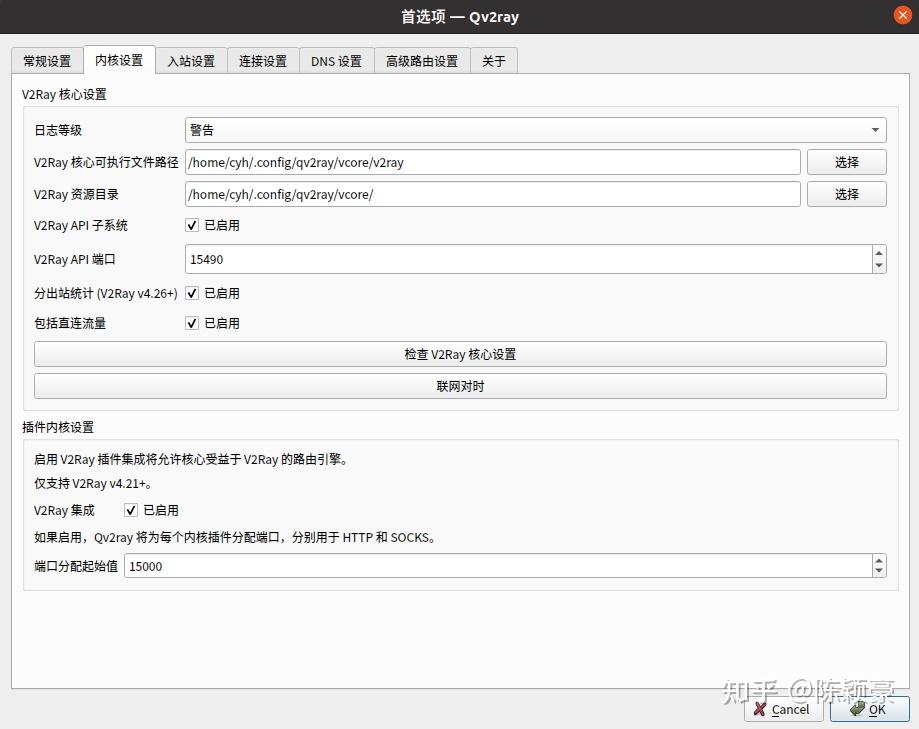Click the V2Ray API 端口 field 15490
This screenshot has height=729, width=919.
tap(528, 259)
